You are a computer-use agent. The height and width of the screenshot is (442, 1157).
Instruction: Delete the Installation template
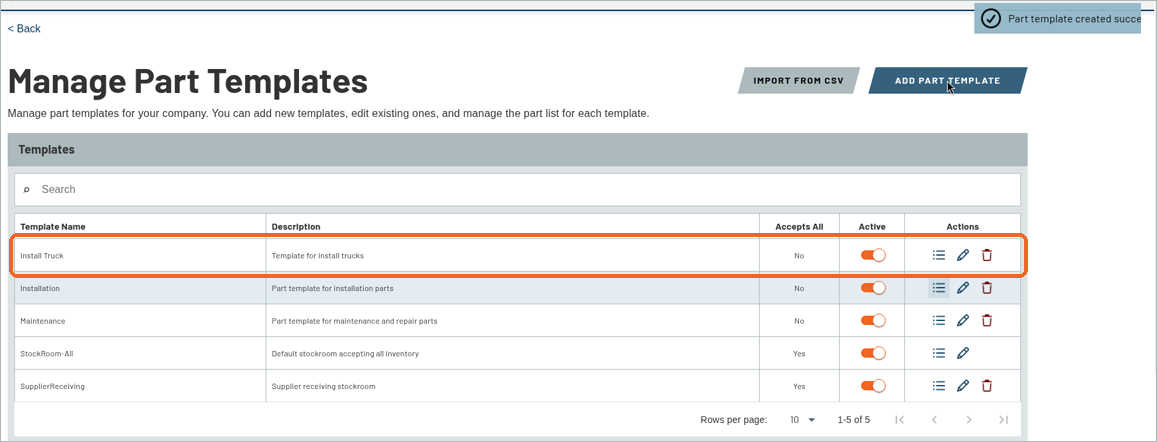987,288
